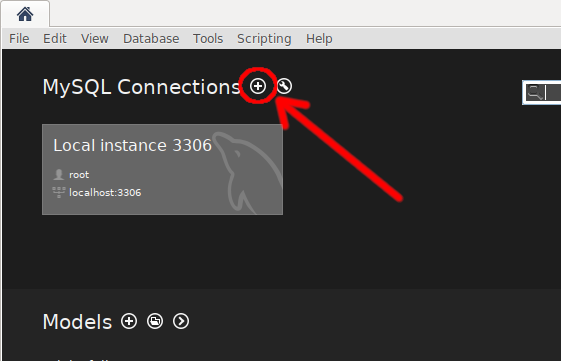Image resolution: width=561 pixels, height=361 pixels.
Task: Open the Tools menu
Action: pyautogui.click(x=208, y=39)
